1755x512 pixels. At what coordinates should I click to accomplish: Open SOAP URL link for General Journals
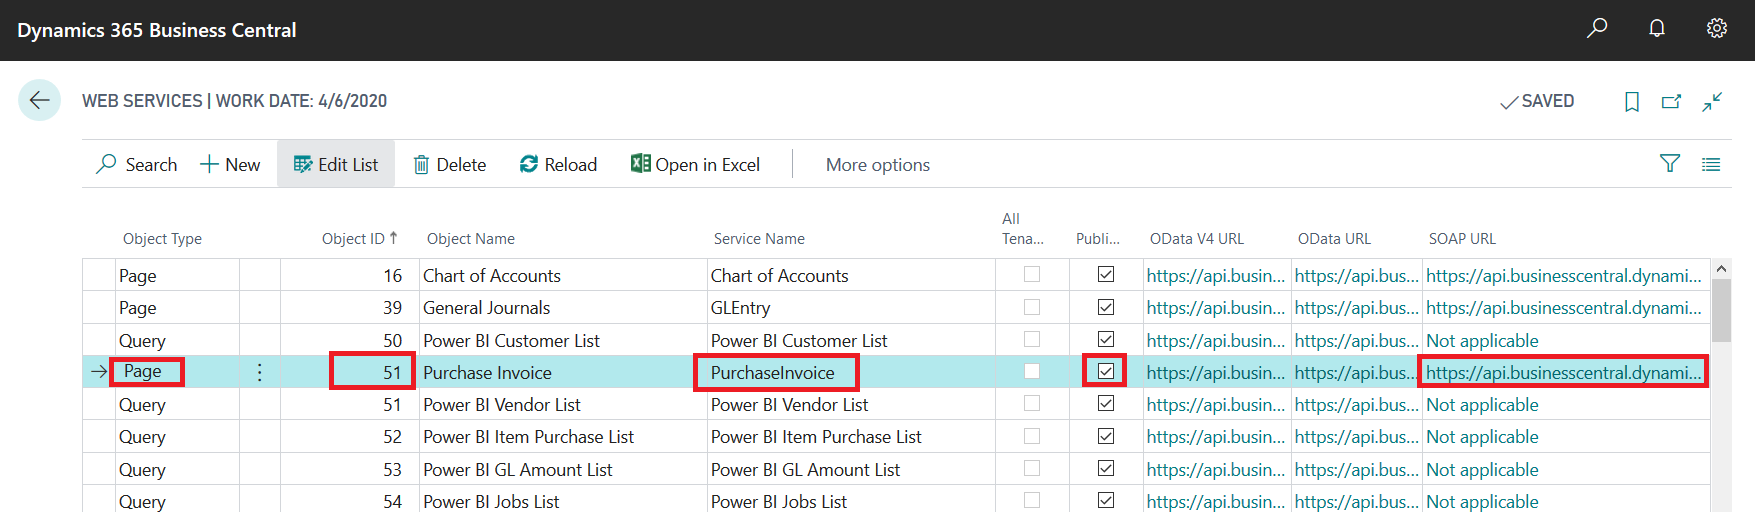[x=1563, y=307]
